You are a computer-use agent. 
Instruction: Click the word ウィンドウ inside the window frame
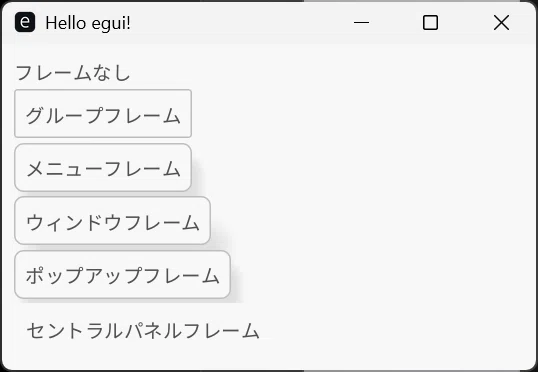(x=73, y=222)
